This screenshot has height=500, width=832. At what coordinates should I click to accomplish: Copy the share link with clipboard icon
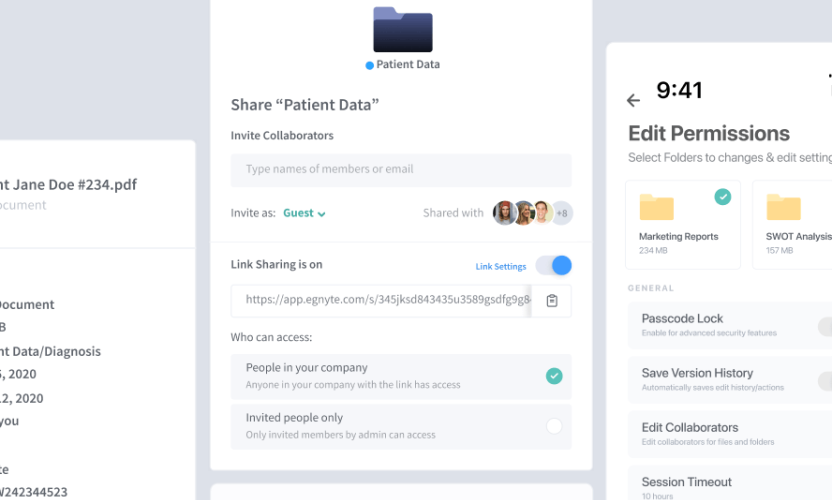click(x=551, y=300)
